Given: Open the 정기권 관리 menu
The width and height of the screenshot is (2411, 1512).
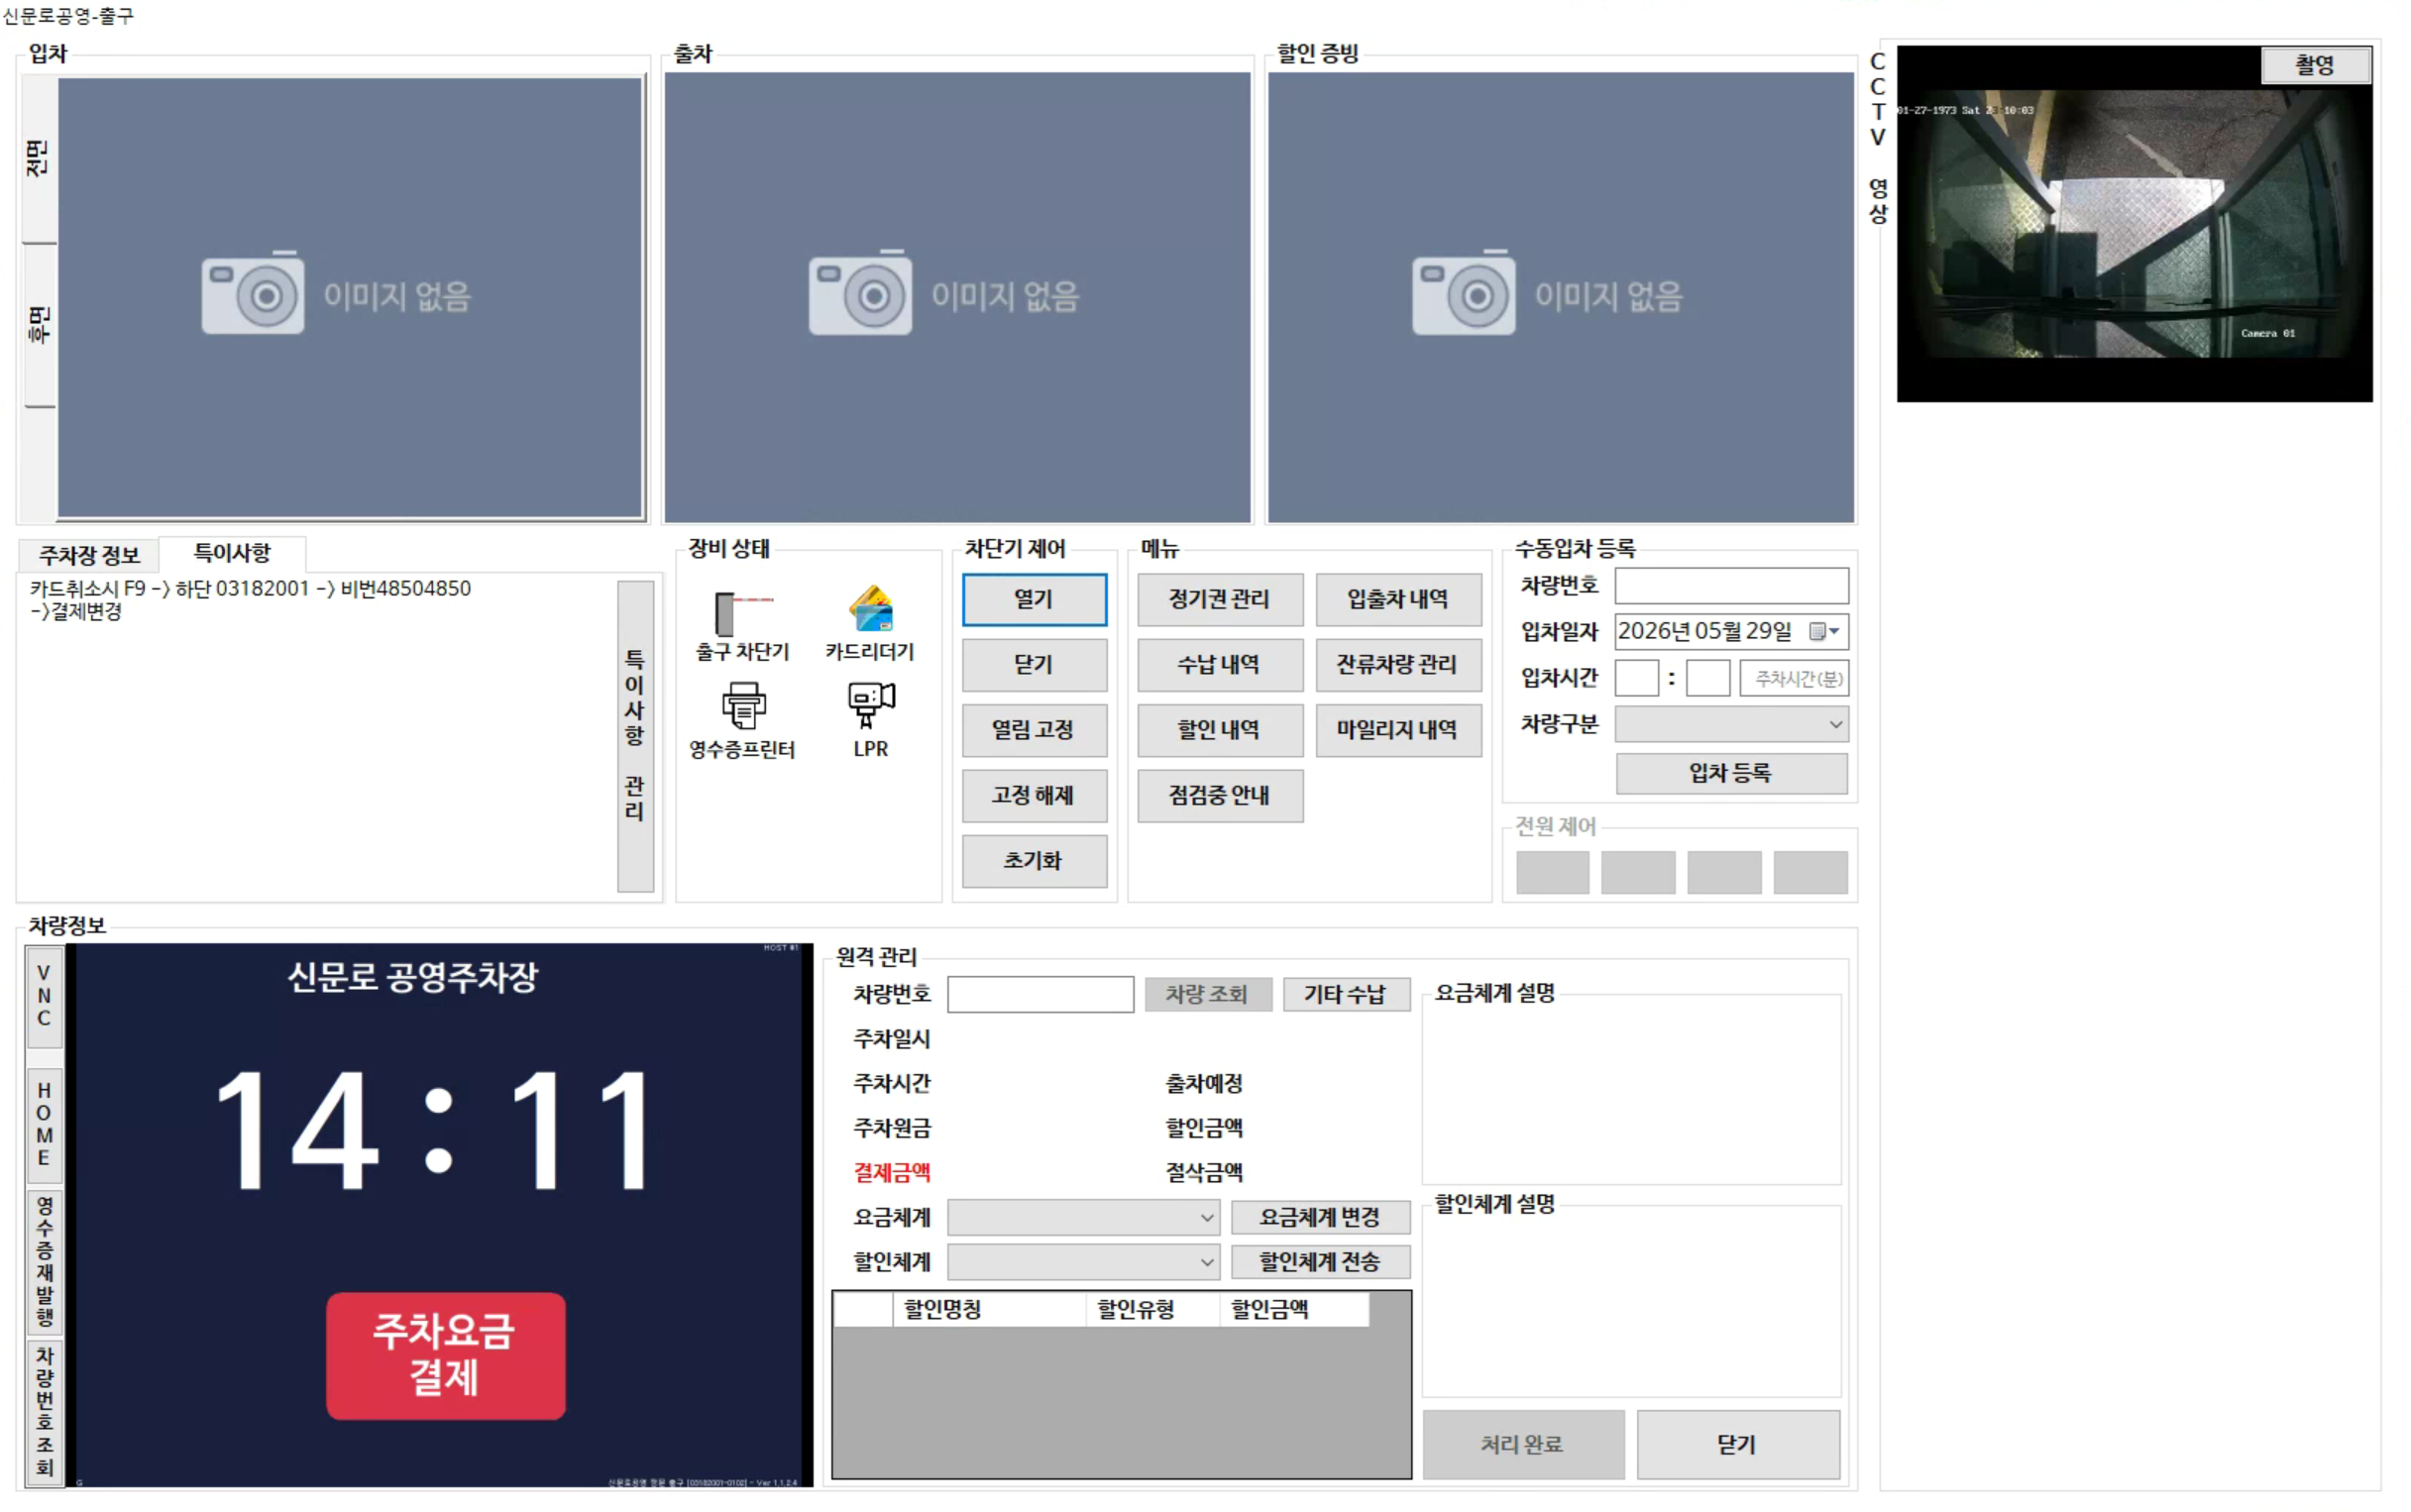Looking at the screenshot, I should (1220, 599).
